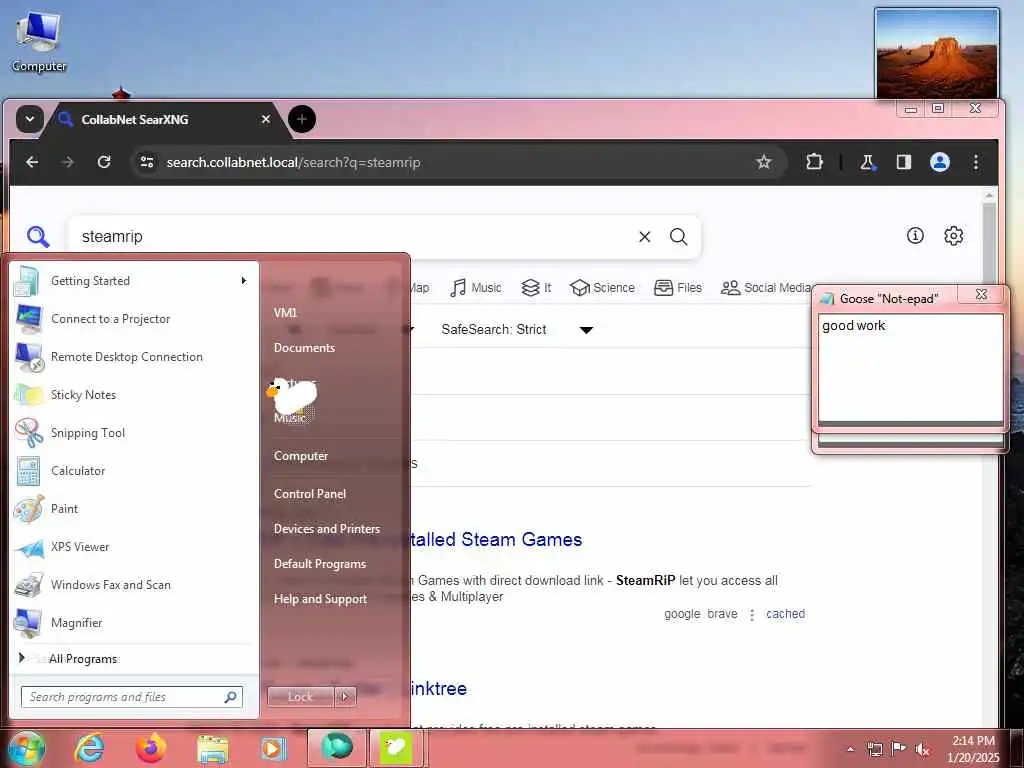Go forward in the browser

click(x=68, y=162)
